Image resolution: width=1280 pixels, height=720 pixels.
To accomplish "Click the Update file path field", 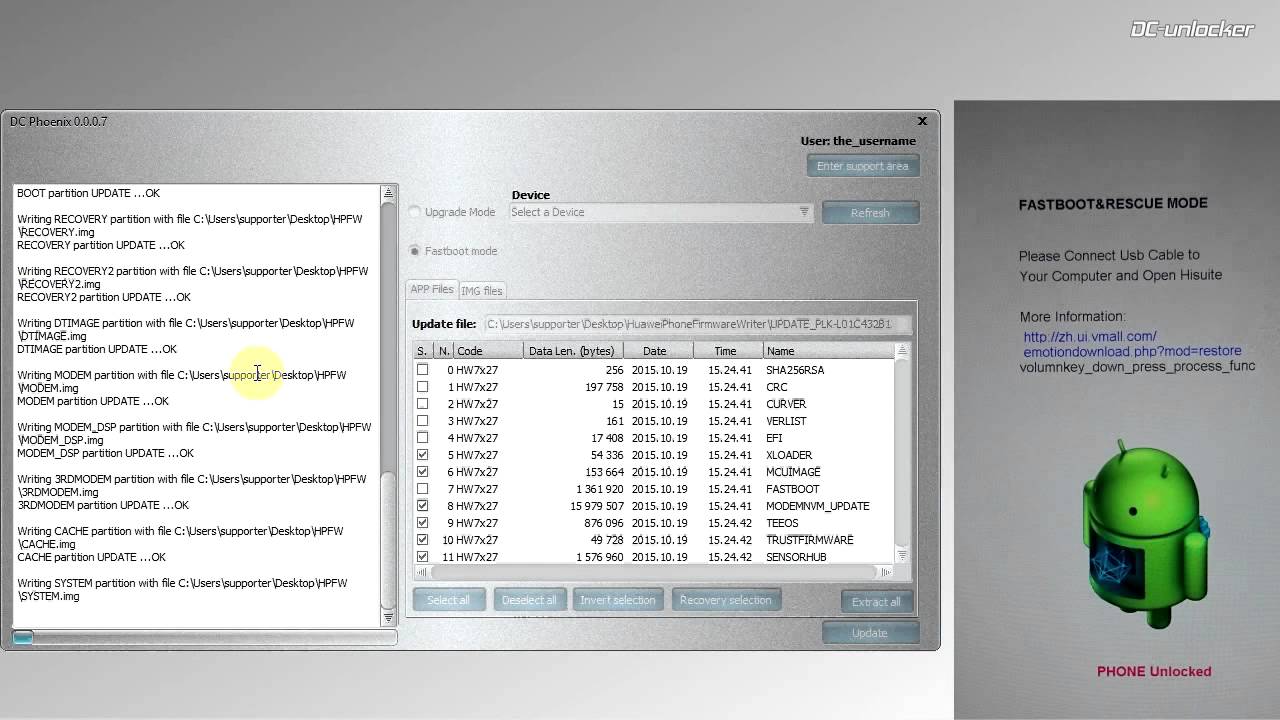I will pos(698,324).
